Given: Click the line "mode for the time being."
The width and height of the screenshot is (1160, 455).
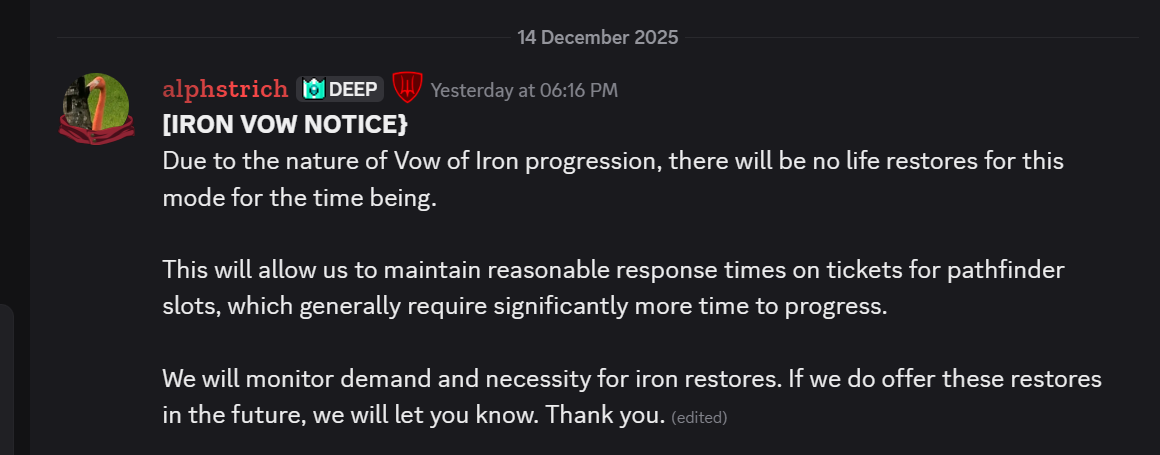Looking at the screenshot, I should click(300, 197).
